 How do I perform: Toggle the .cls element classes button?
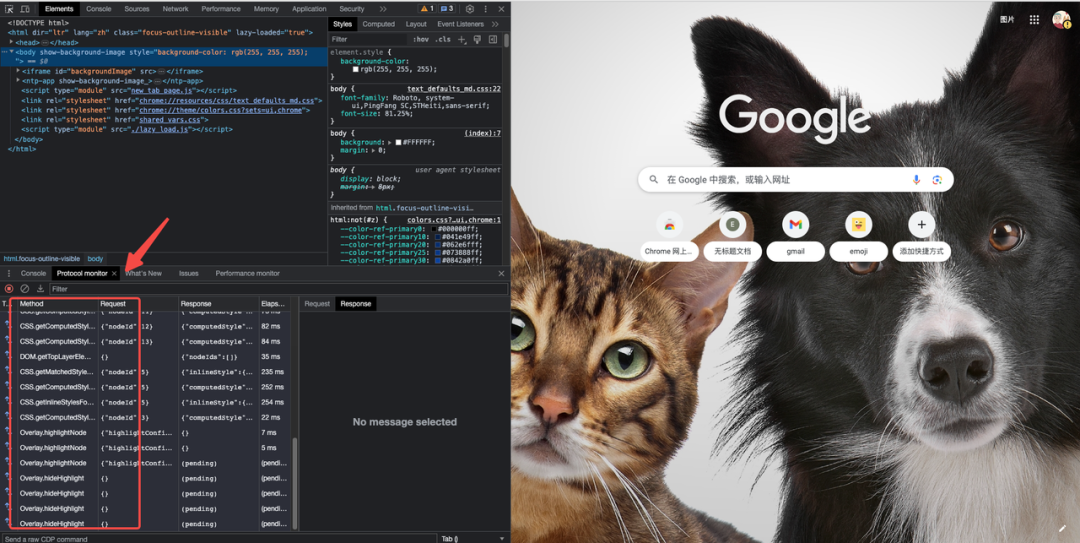tap(444, 39)
